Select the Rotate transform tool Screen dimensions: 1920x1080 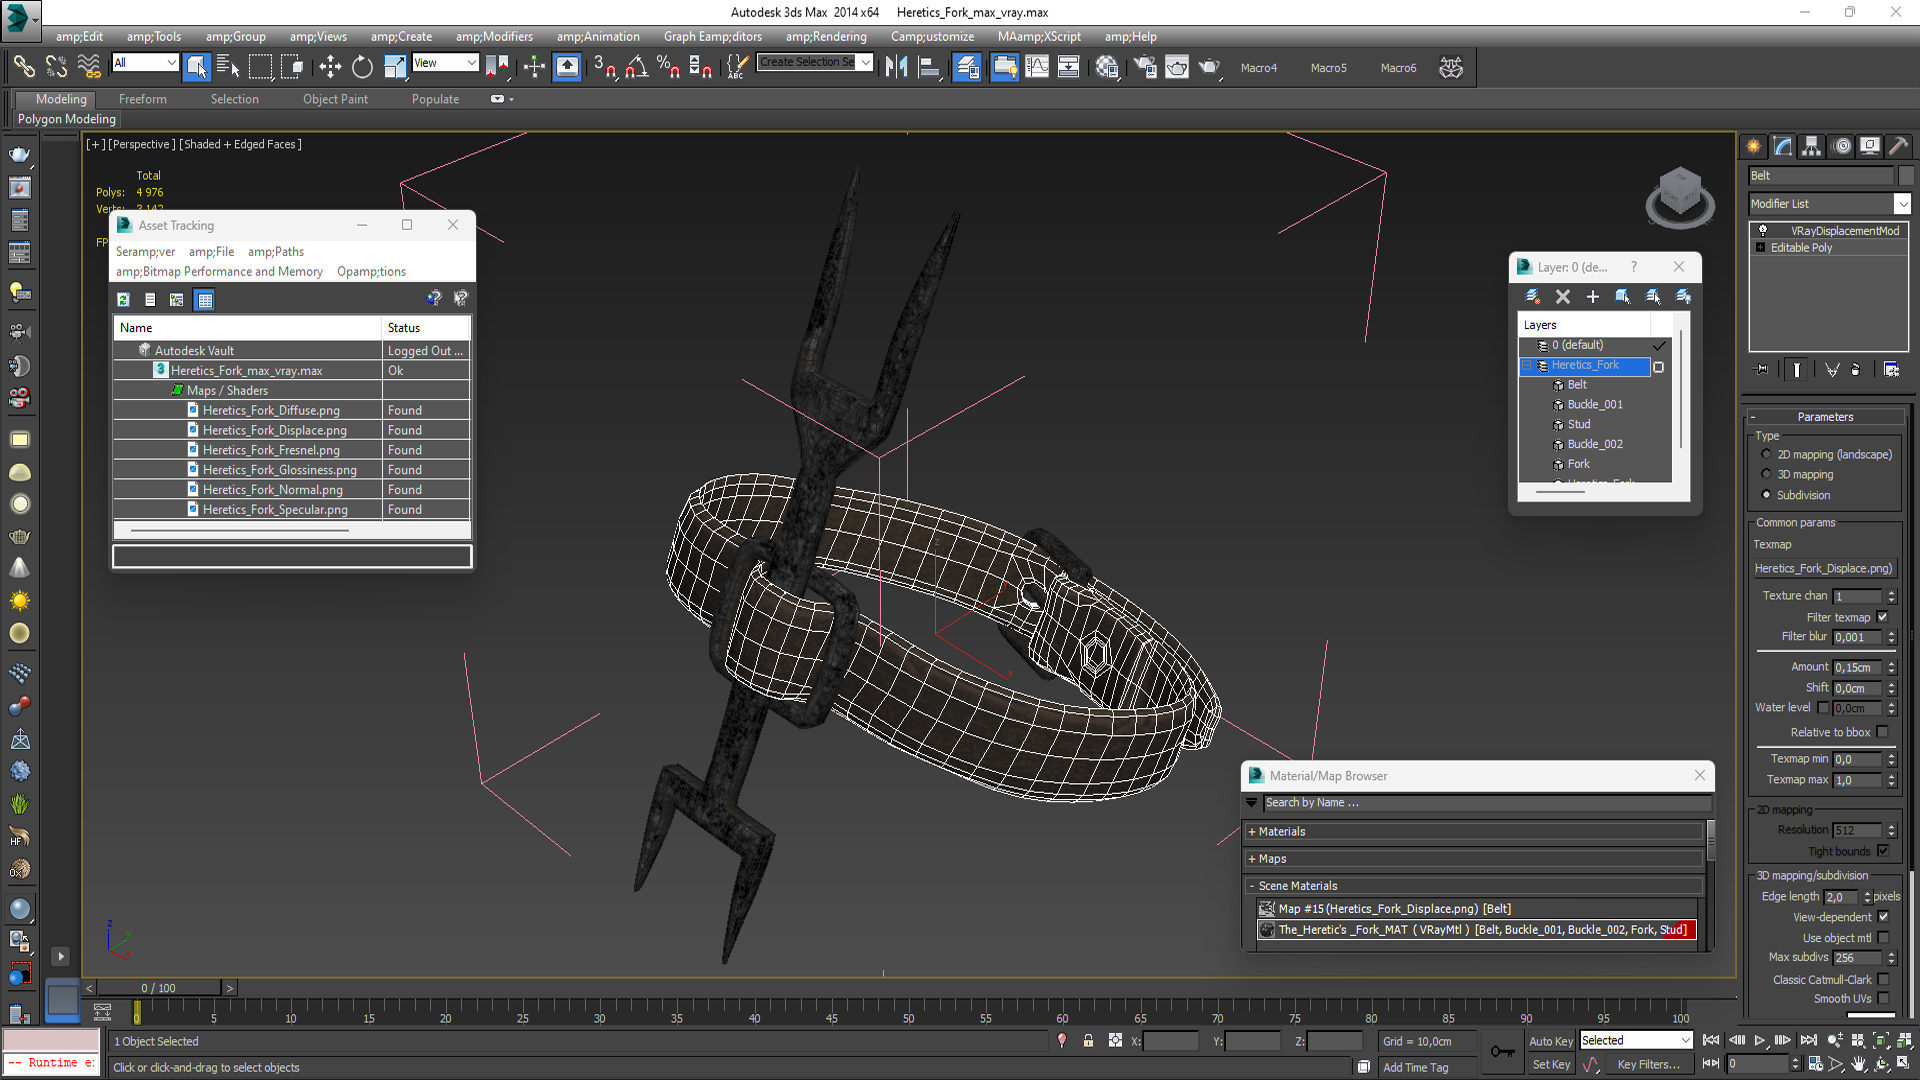pos(362,67)
